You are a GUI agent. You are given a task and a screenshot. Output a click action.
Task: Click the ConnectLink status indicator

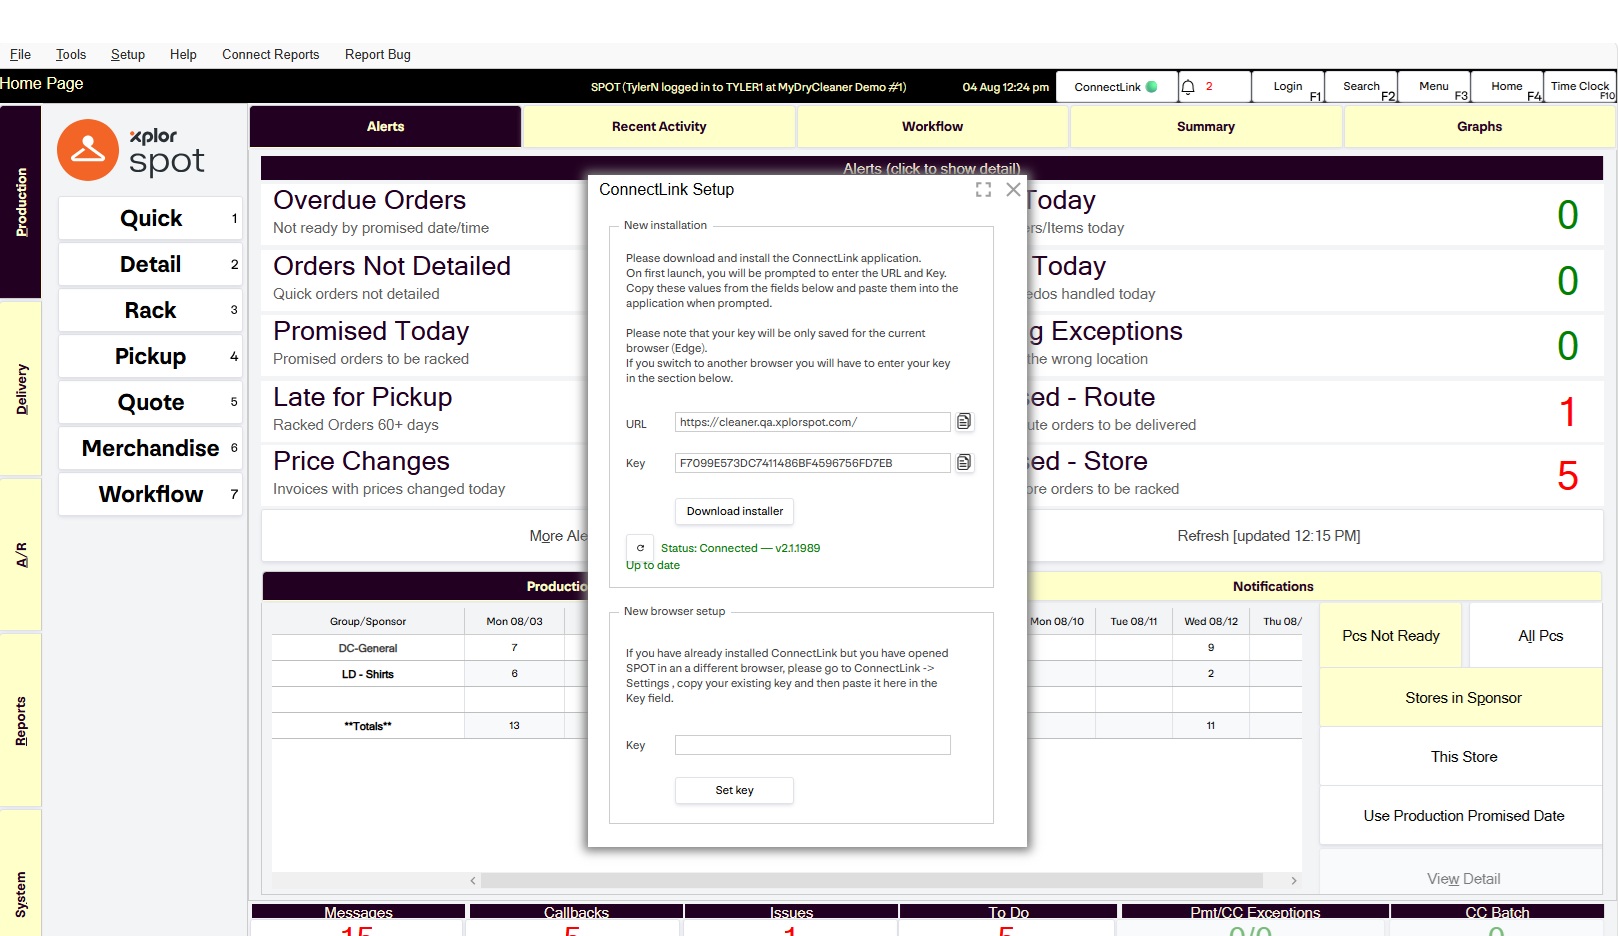[1116, 87]
